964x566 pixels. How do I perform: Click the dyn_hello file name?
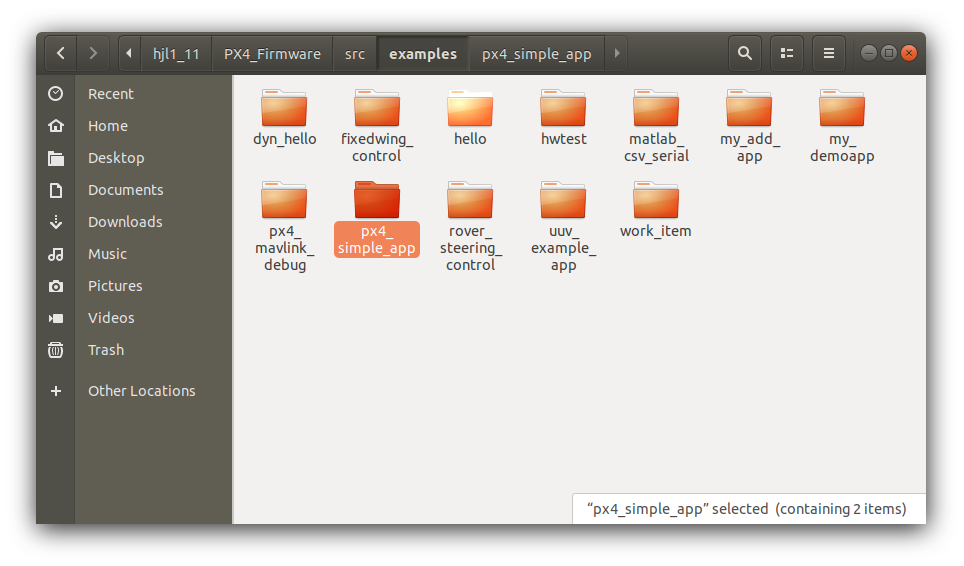[x=285, y=140]
